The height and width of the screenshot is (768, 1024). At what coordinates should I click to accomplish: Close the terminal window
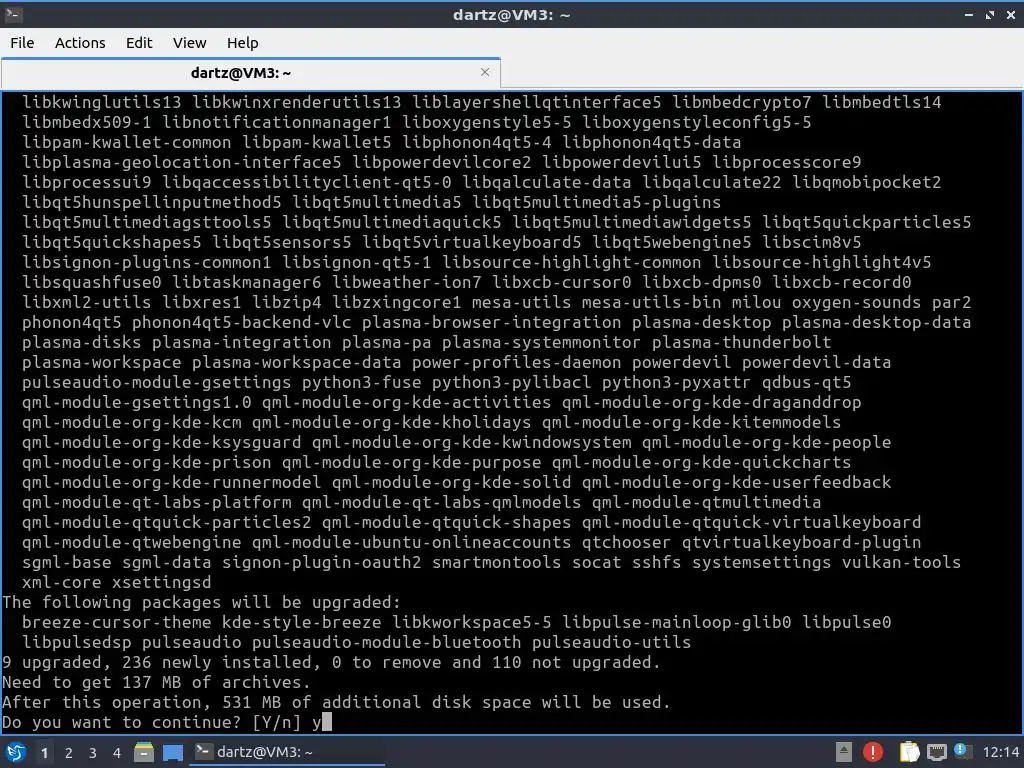tap(1011, 14)
